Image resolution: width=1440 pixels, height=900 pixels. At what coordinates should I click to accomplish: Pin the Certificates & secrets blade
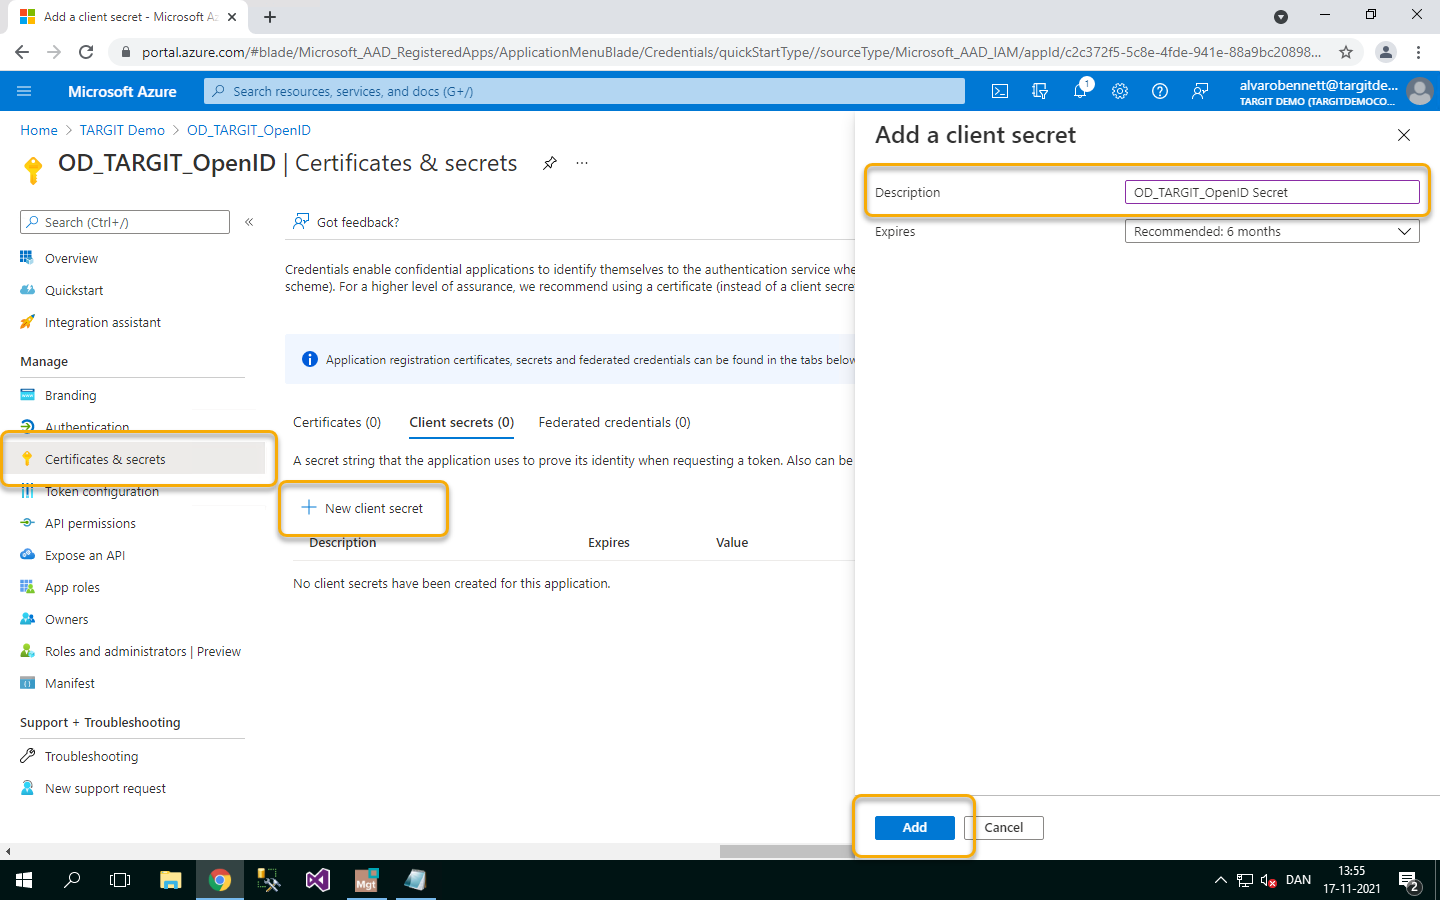(x=549, y=163)
